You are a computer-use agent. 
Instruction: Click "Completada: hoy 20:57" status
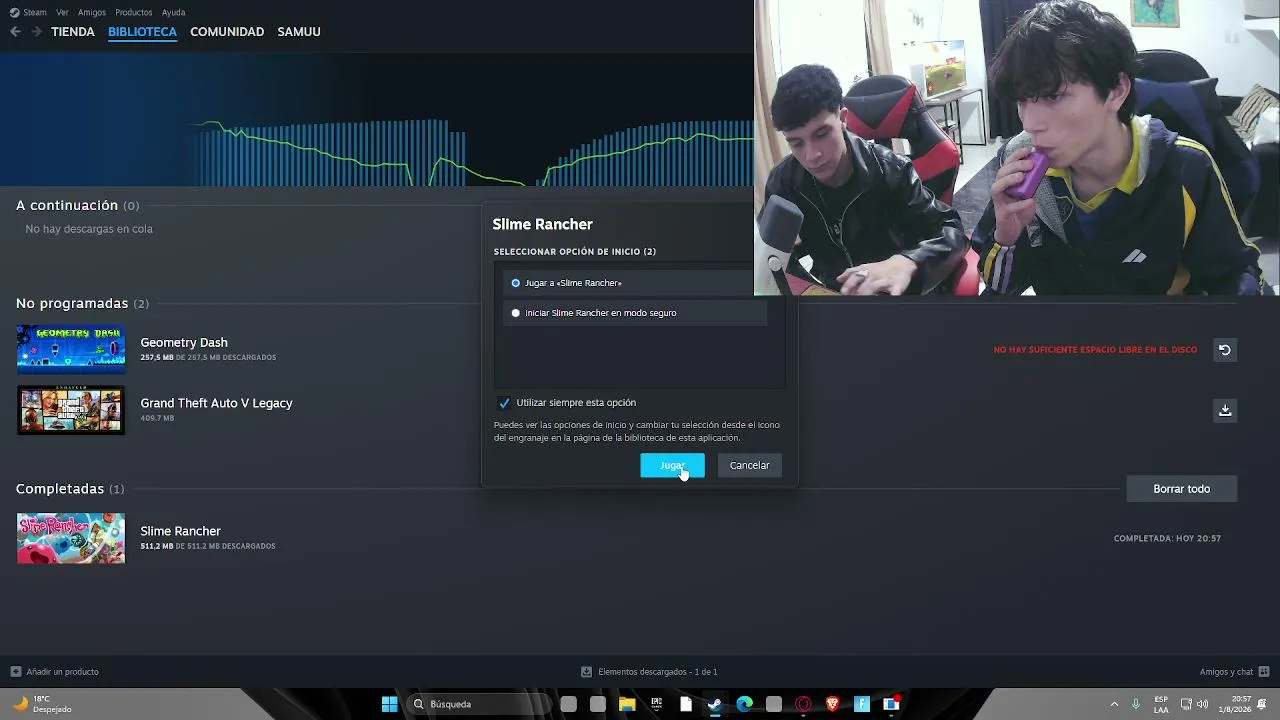(1167, 538)
